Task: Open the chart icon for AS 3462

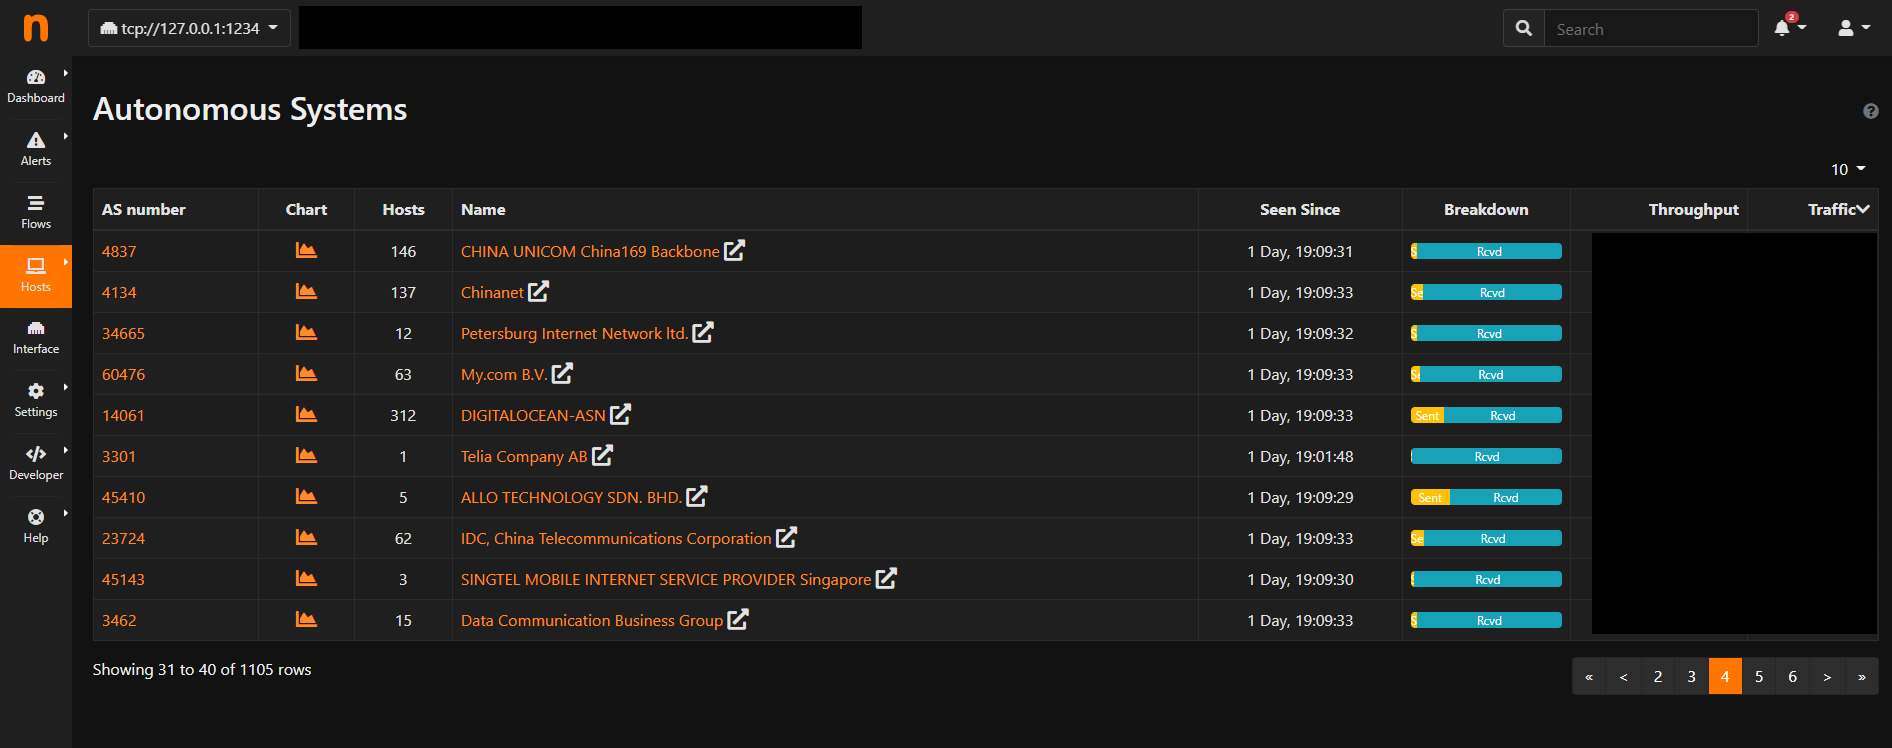Action: pyautogui.click(x=306, y=619)
